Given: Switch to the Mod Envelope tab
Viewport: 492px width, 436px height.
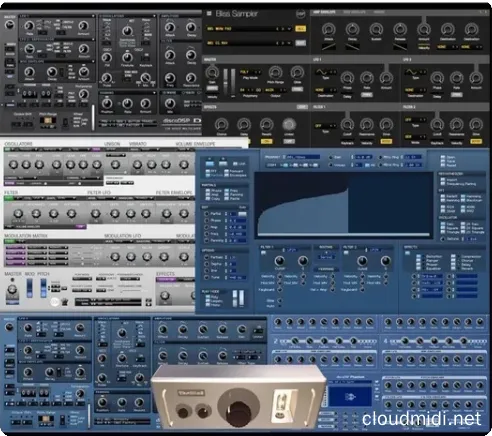Looking at the screenshot, I should (354, 12).
